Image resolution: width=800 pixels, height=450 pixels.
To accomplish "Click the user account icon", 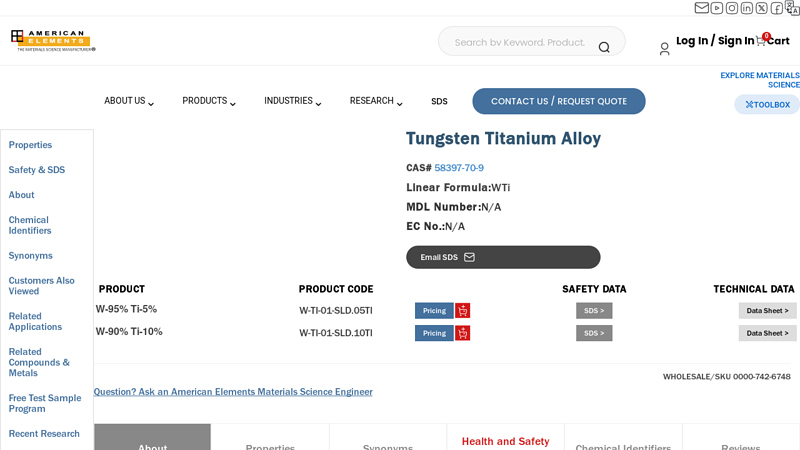I will coord(664,49).
